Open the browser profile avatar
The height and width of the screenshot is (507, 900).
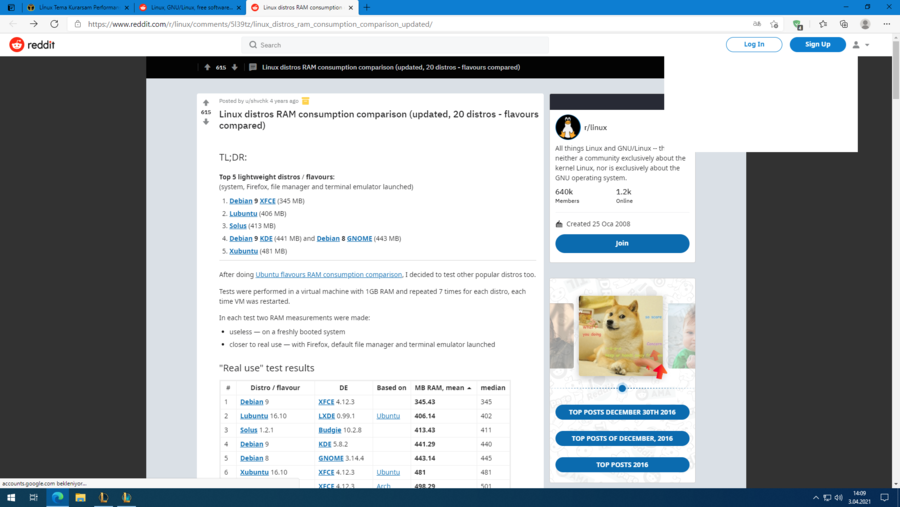tap(865, 24)
